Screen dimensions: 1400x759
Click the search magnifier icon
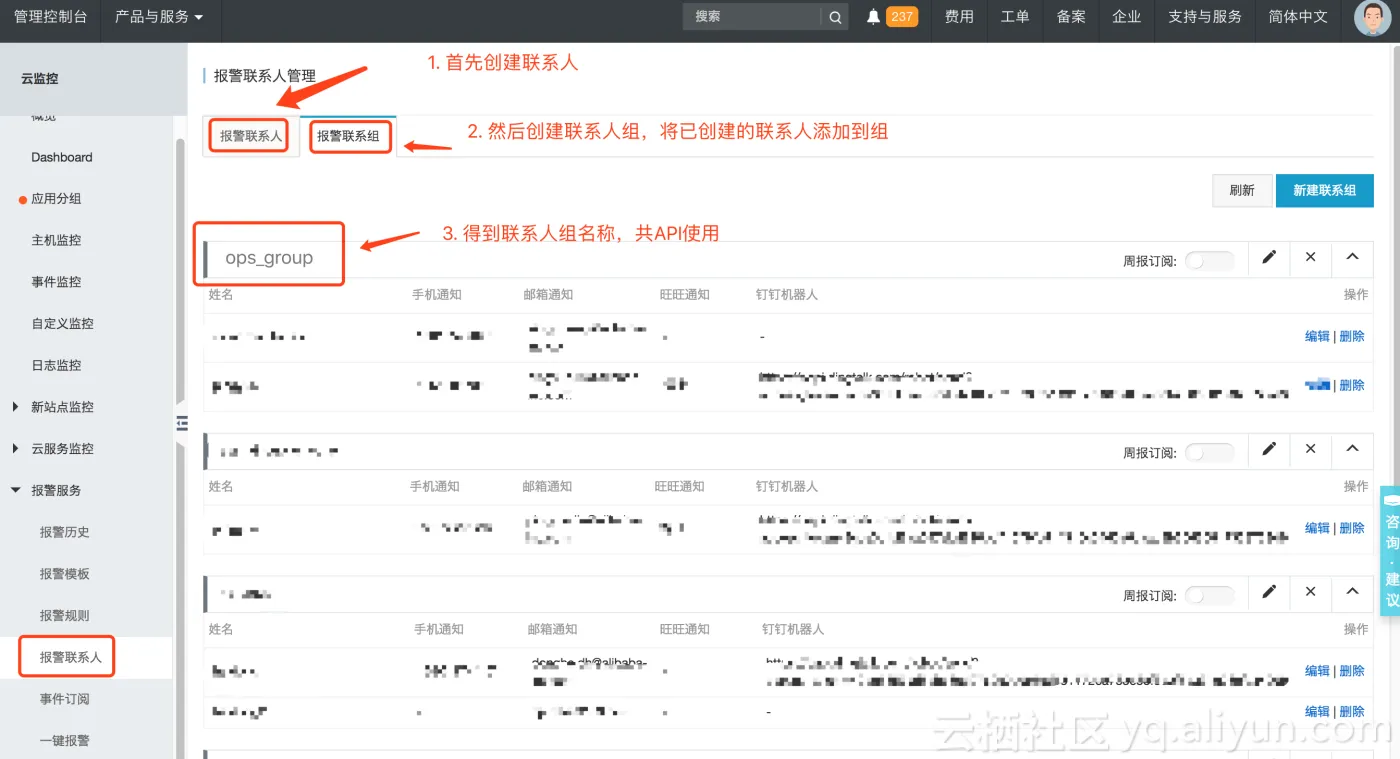[835, 17]
